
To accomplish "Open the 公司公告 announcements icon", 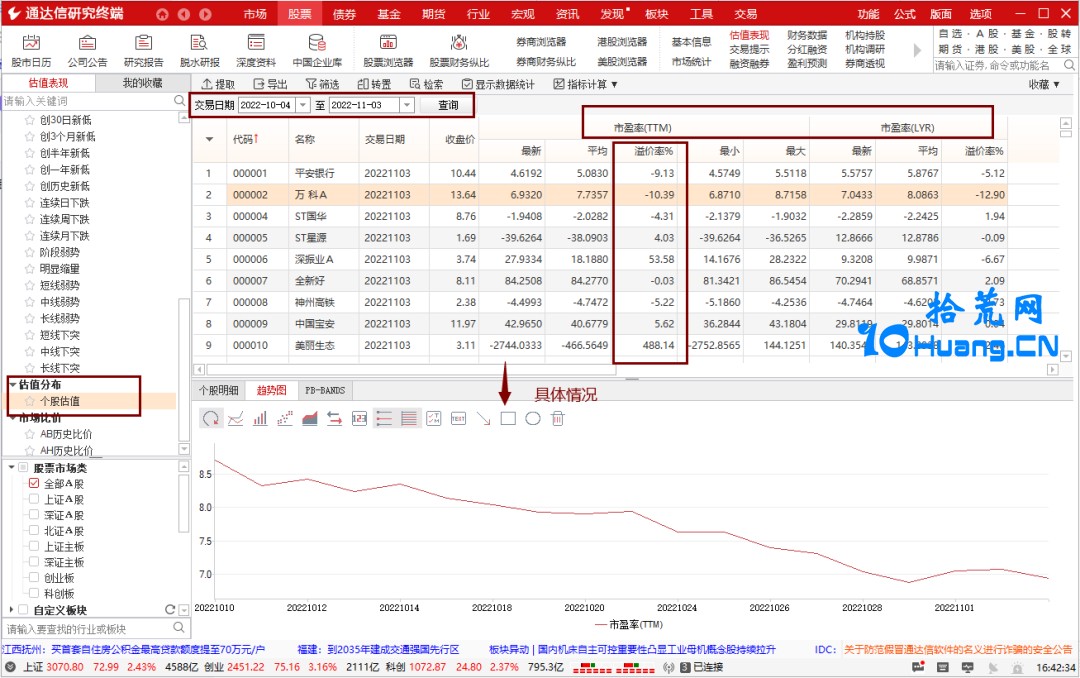I will point(87,43).
